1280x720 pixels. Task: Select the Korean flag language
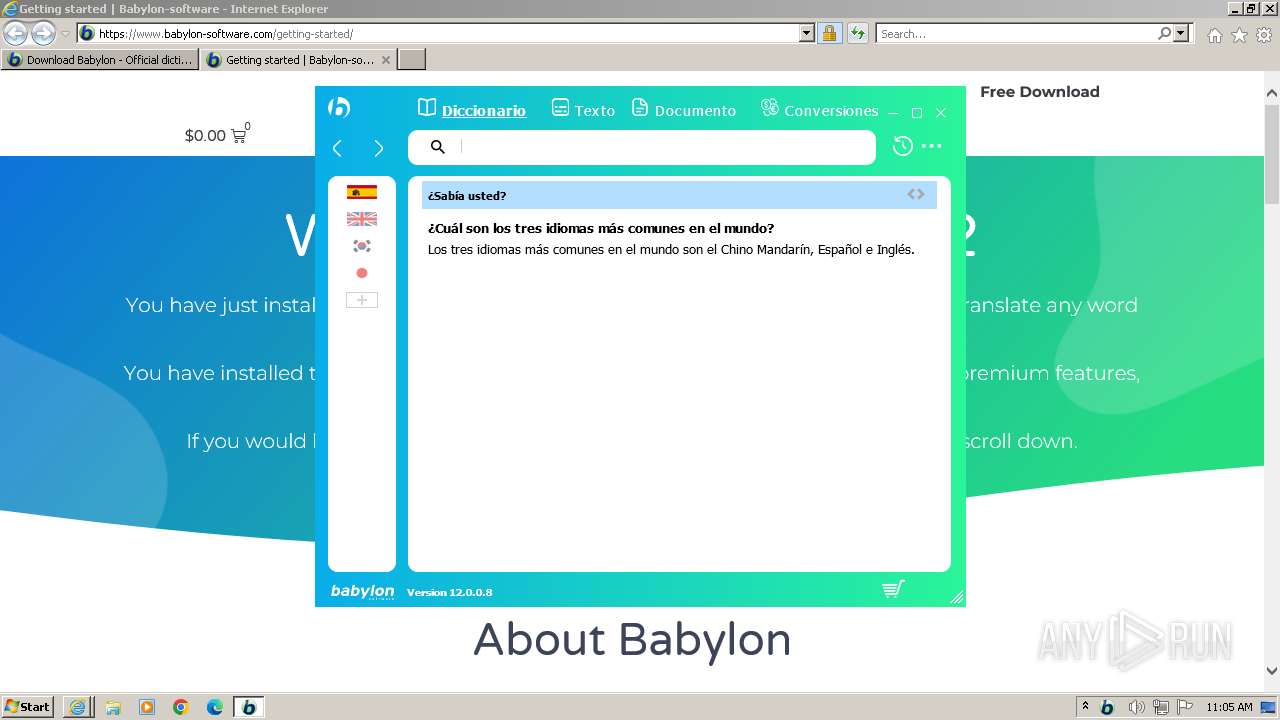click(362, 246)
